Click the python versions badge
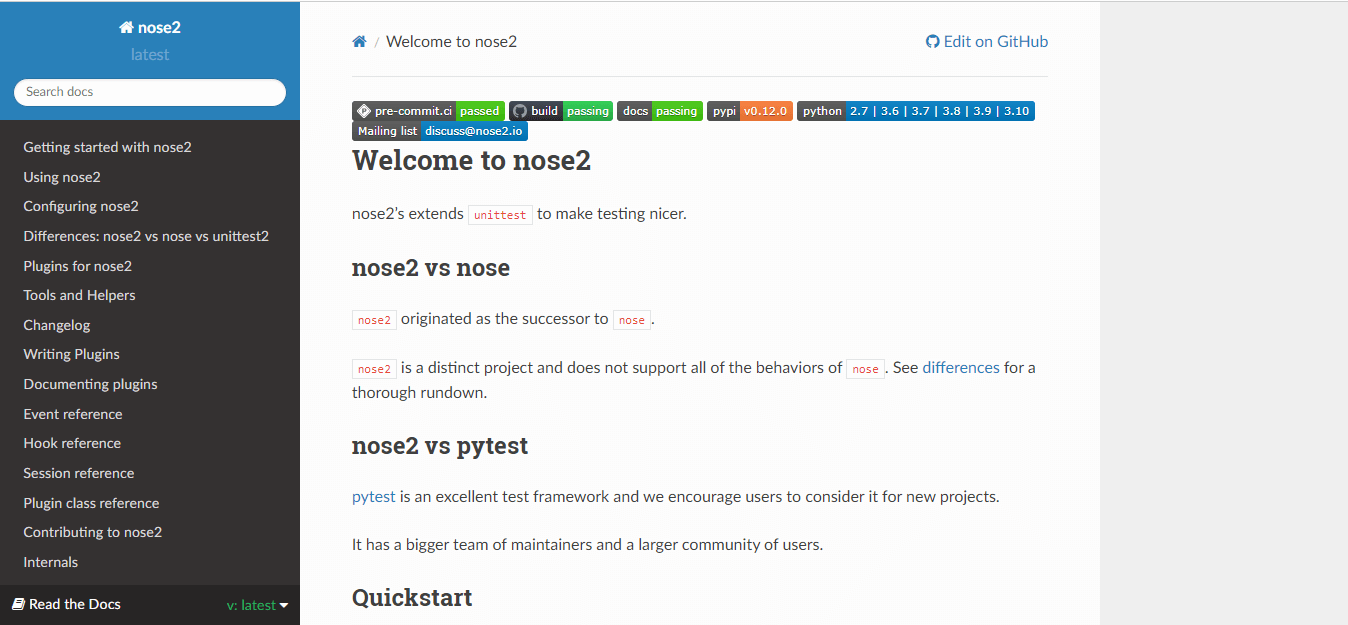1348x625 pixels. pyautogui.click(x=915, y=111)
